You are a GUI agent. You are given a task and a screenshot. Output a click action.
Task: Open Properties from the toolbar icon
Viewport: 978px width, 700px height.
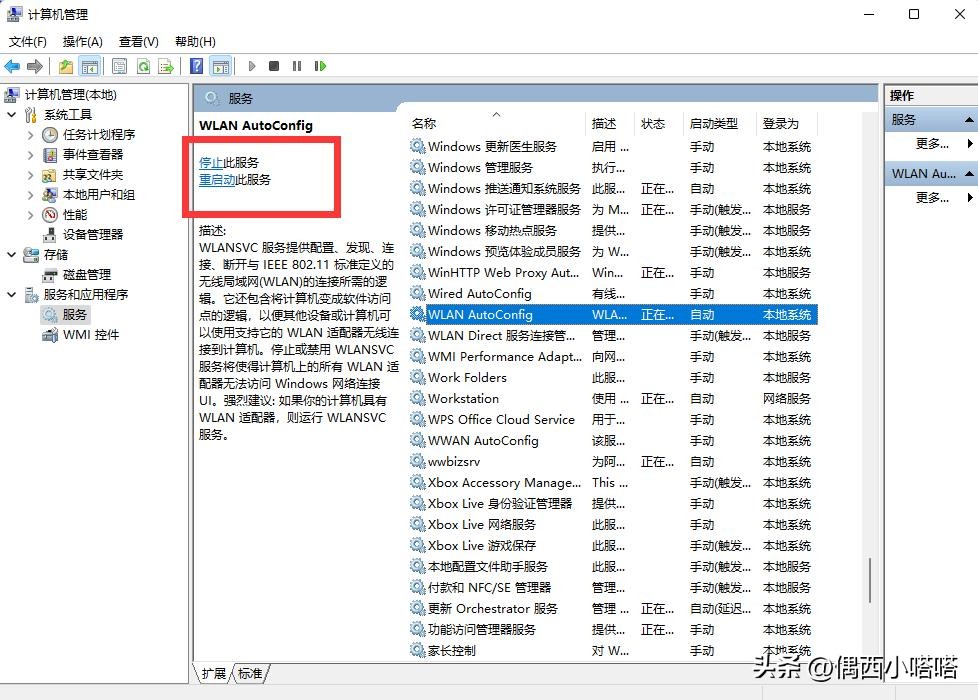click(x=118, y=66)
